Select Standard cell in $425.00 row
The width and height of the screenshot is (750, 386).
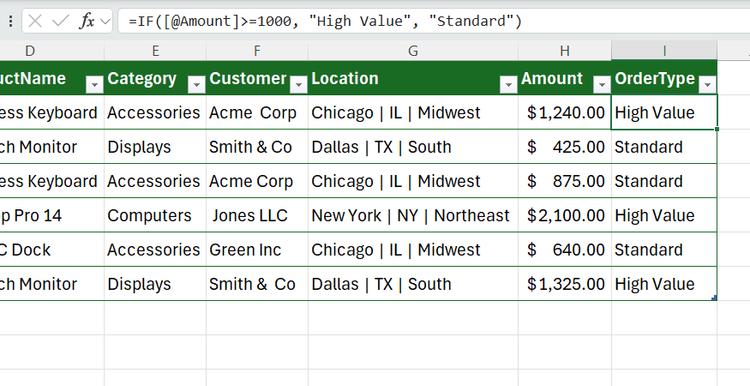[x=664, y=147]
